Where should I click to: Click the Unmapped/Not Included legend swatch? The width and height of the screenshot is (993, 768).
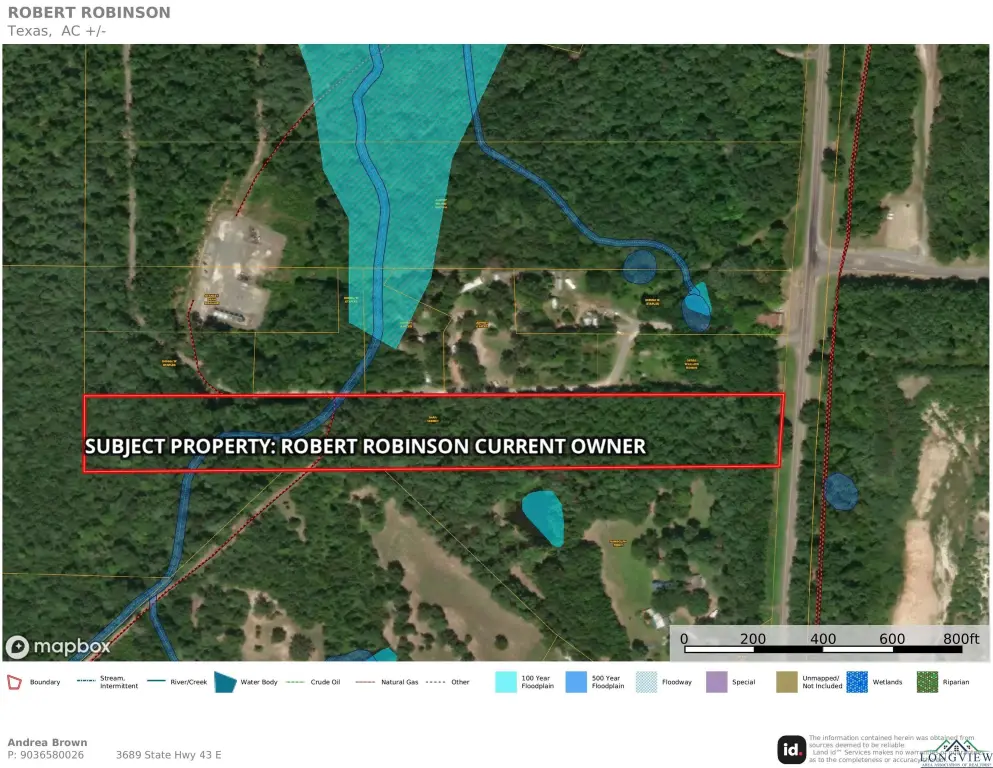(787, 682)
